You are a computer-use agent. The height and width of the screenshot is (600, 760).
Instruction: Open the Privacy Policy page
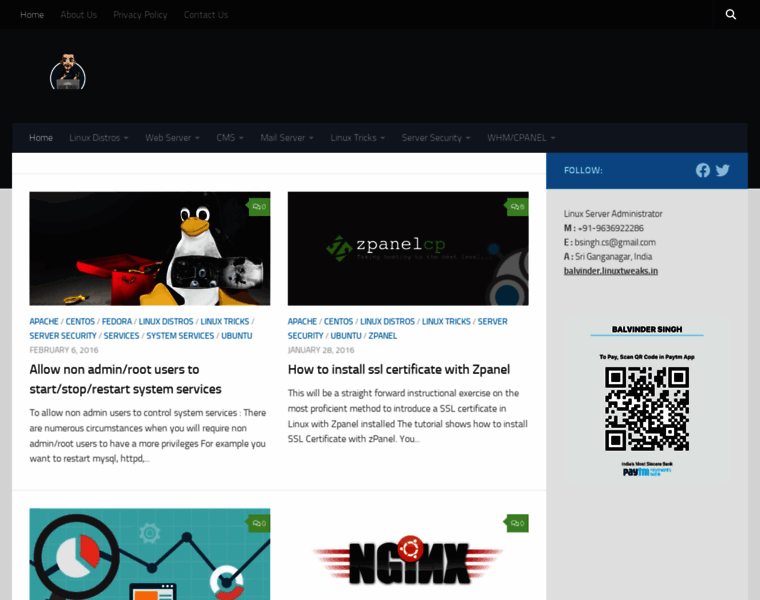(x=140, y=15)
